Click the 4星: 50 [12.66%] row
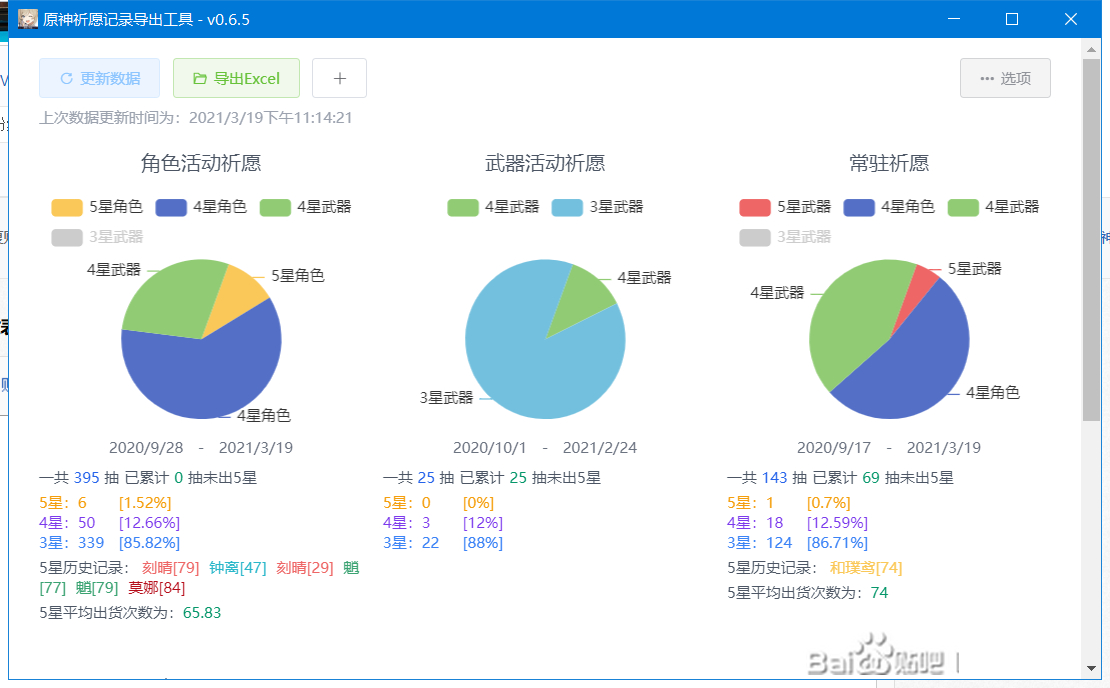This screenshot has height=688, width=1110. (x=110, y=522)
